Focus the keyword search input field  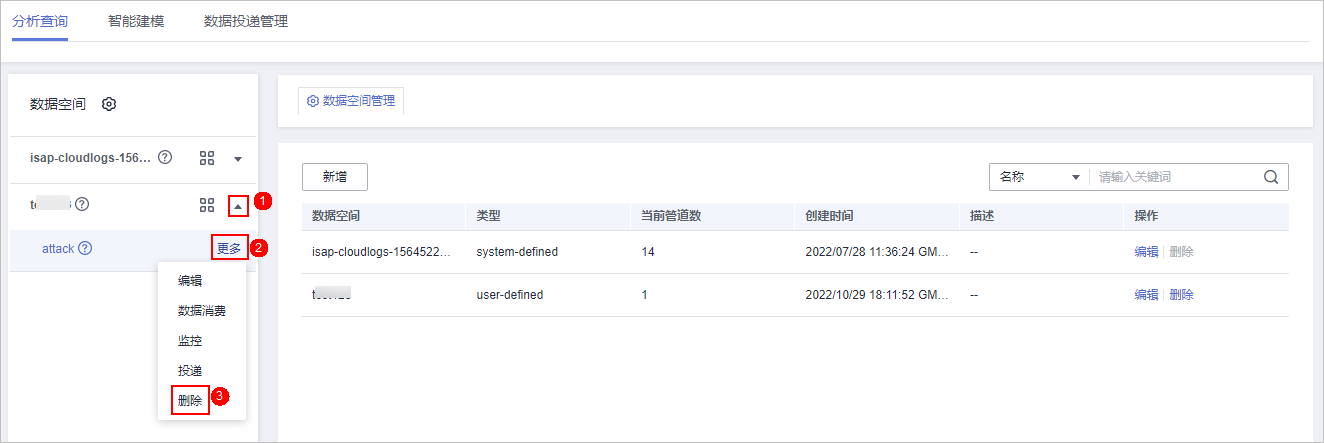click(x=1175, y=177)
